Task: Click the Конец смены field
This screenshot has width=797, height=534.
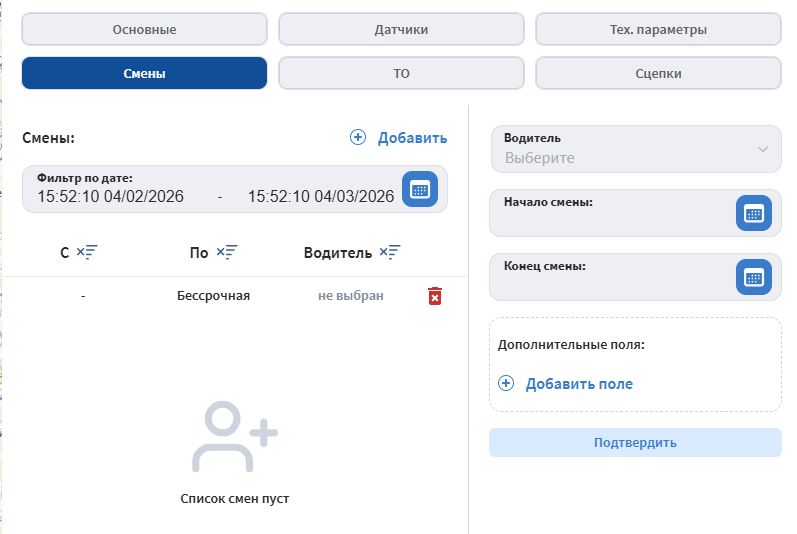Action: [635, 277]
